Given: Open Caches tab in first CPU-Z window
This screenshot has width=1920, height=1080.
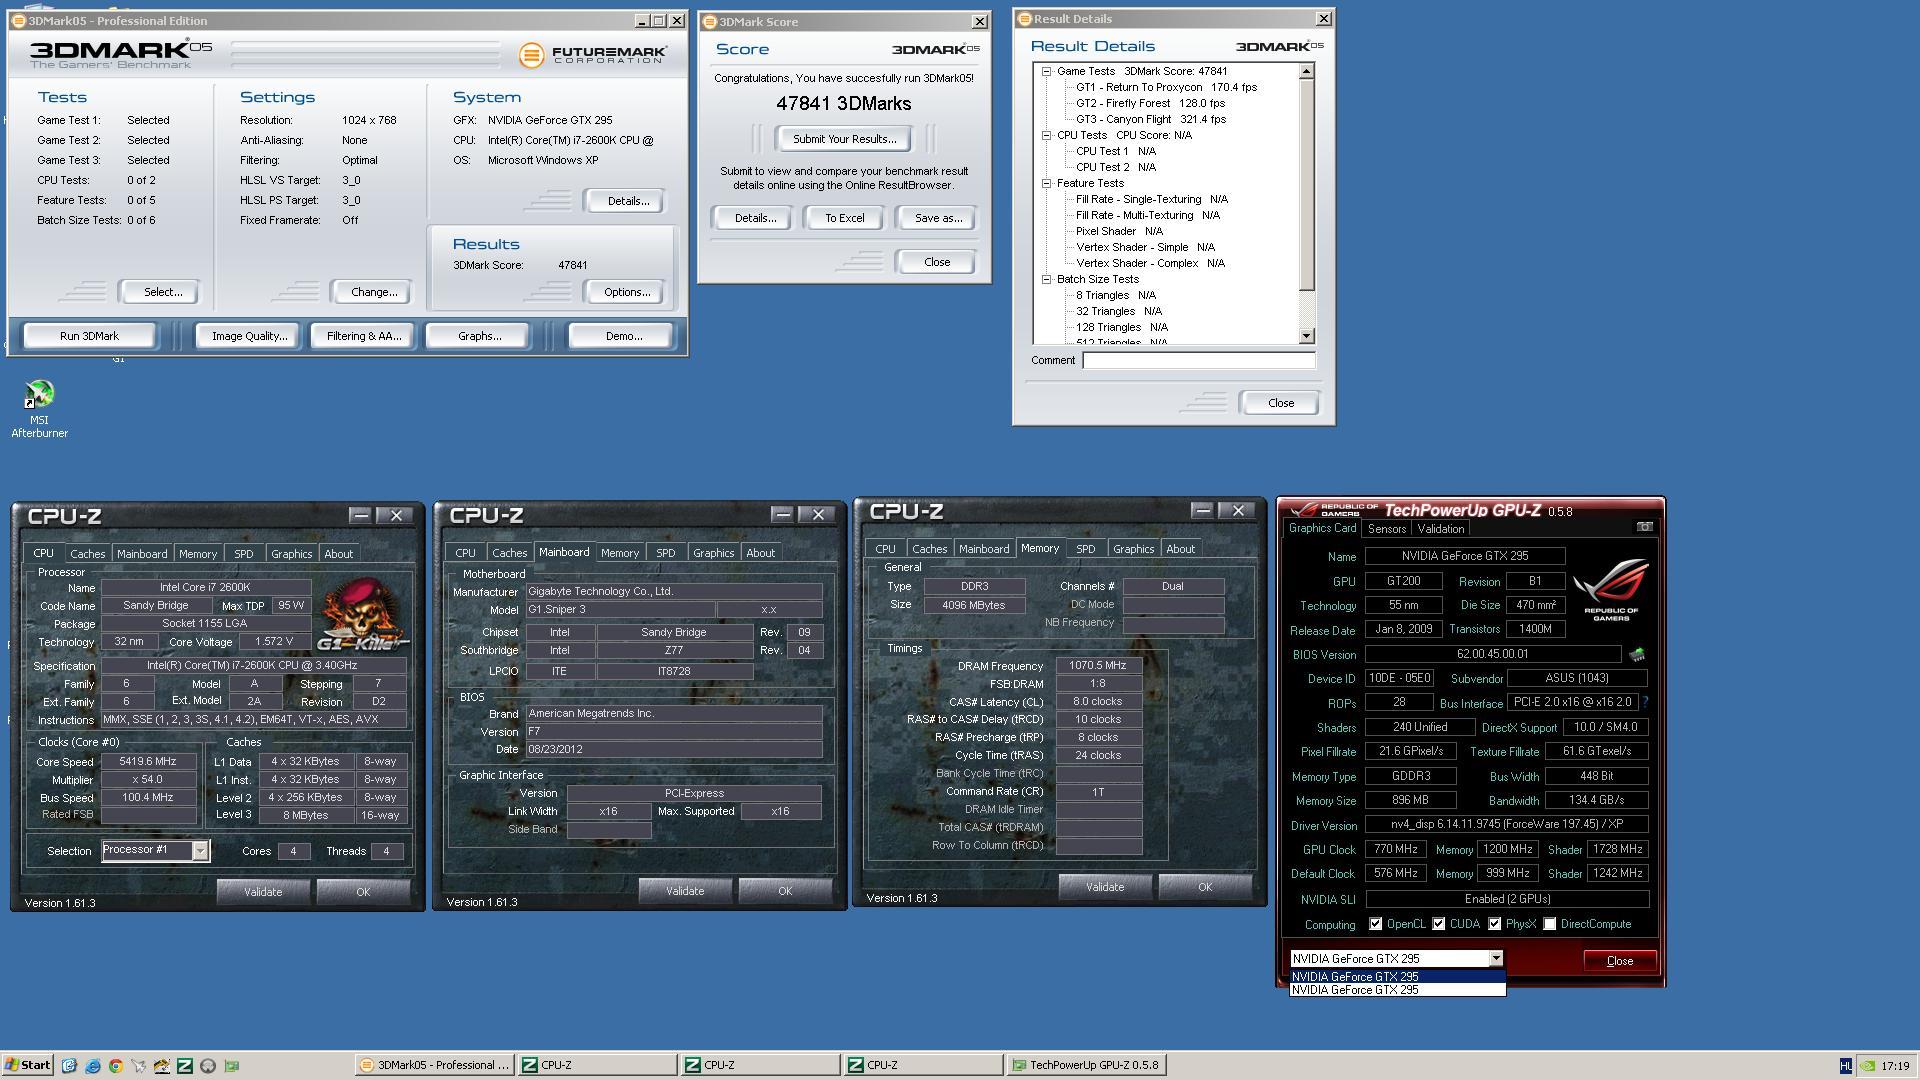Looking at the screenshot, I should tap(87, 554).
